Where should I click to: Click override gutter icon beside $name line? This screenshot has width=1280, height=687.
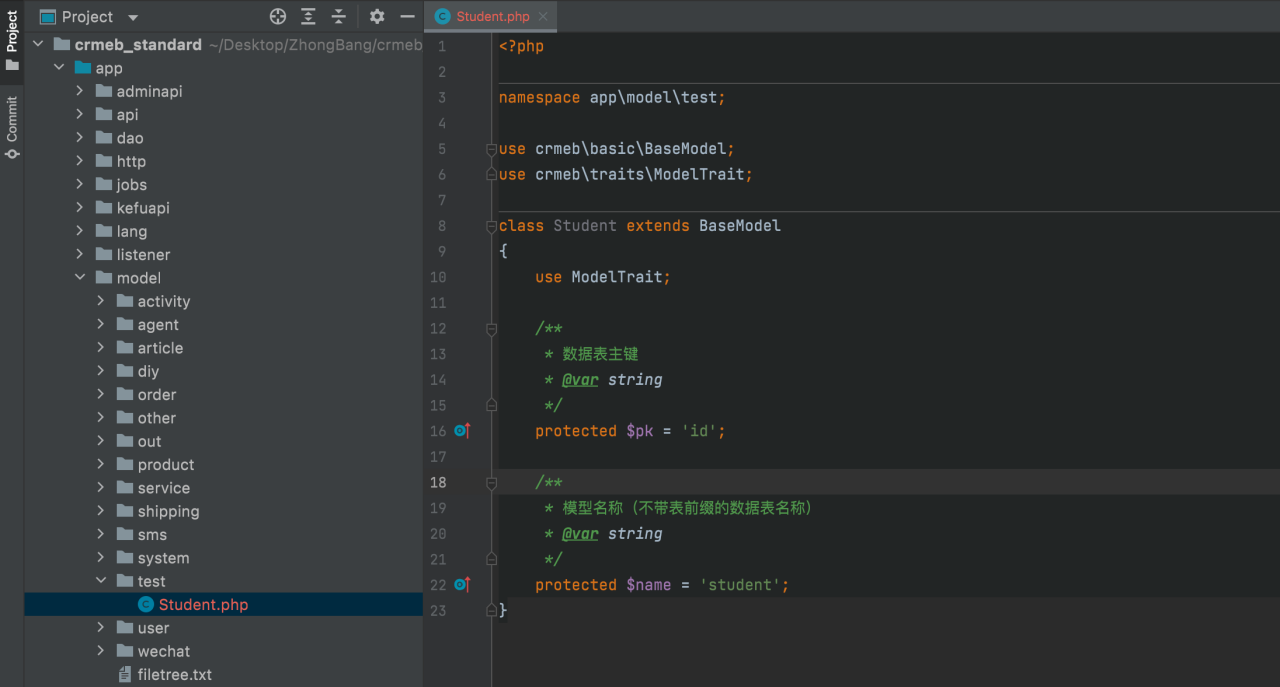pyautogui.click(x=462, y=585)
